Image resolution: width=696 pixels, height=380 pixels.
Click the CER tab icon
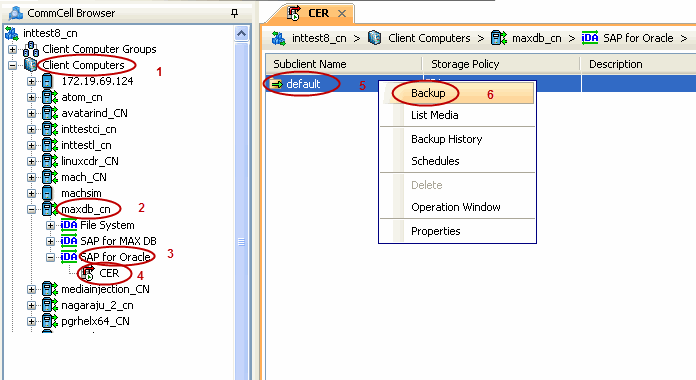click(293, 13)
